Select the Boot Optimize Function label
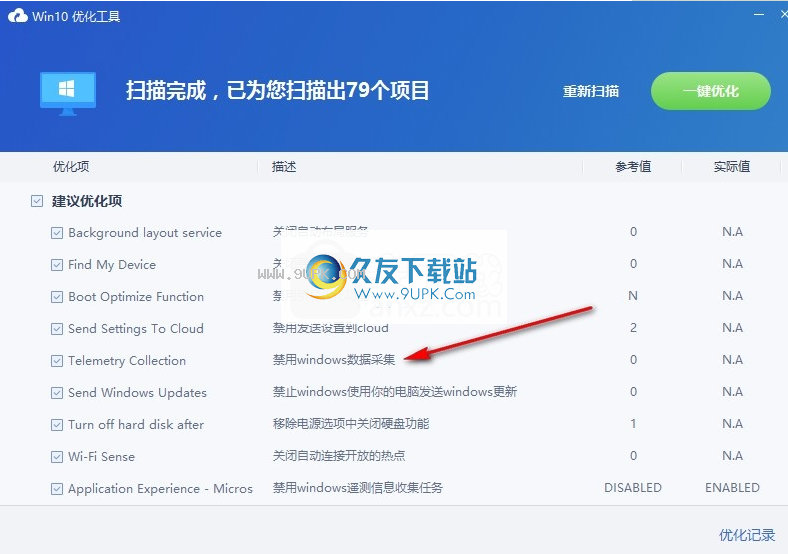The height and width of the screenshot is (554, 788). pyautogui.click(x=136, y=297)
